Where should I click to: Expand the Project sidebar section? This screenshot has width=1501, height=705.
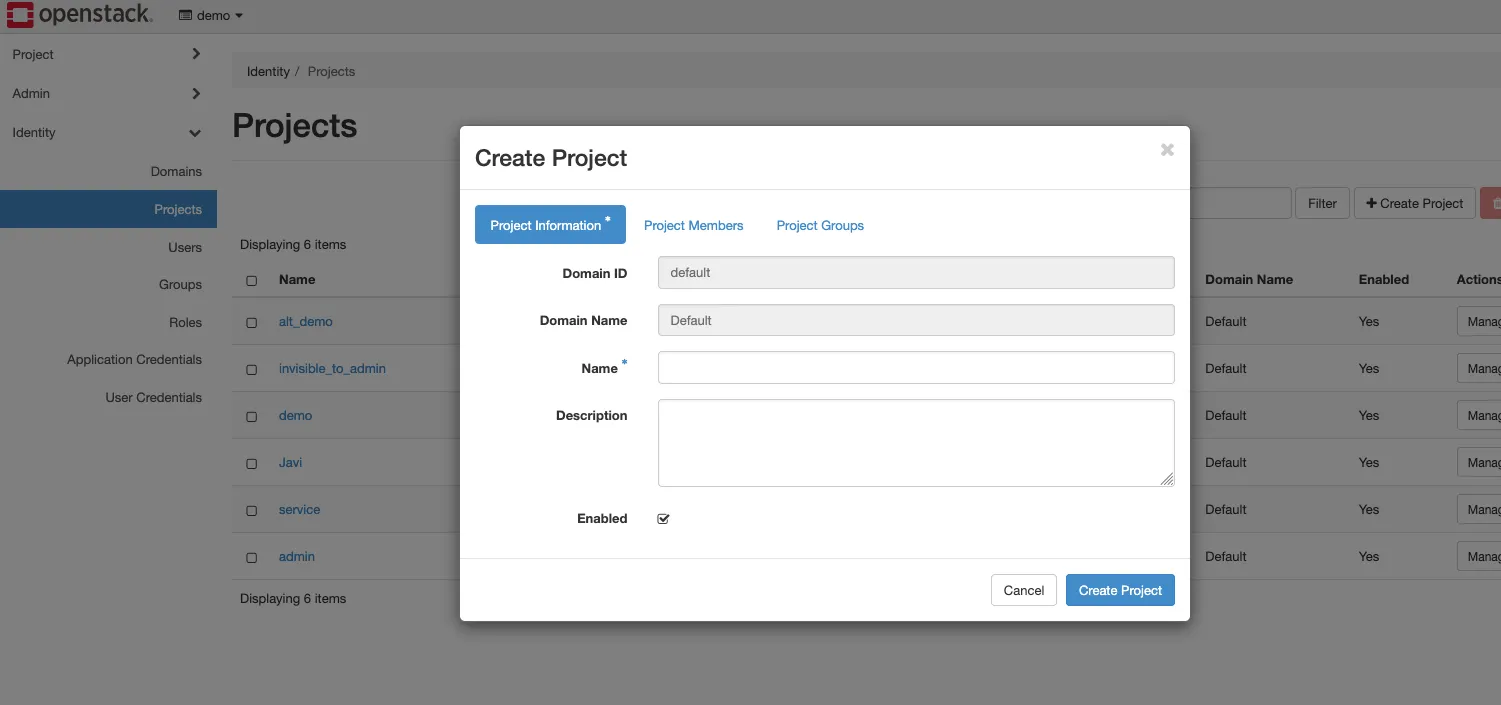pyautogui.click(x=100, y=54)
